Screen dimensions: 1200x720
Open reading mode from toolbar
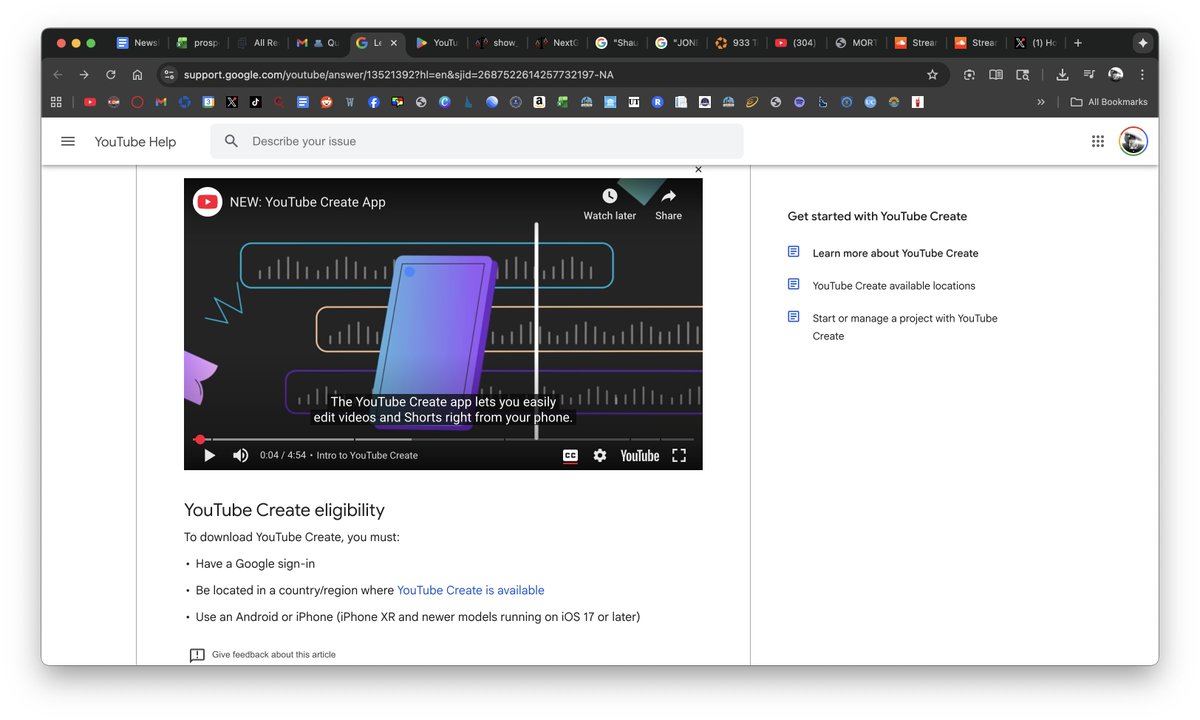tap(996, 74)
